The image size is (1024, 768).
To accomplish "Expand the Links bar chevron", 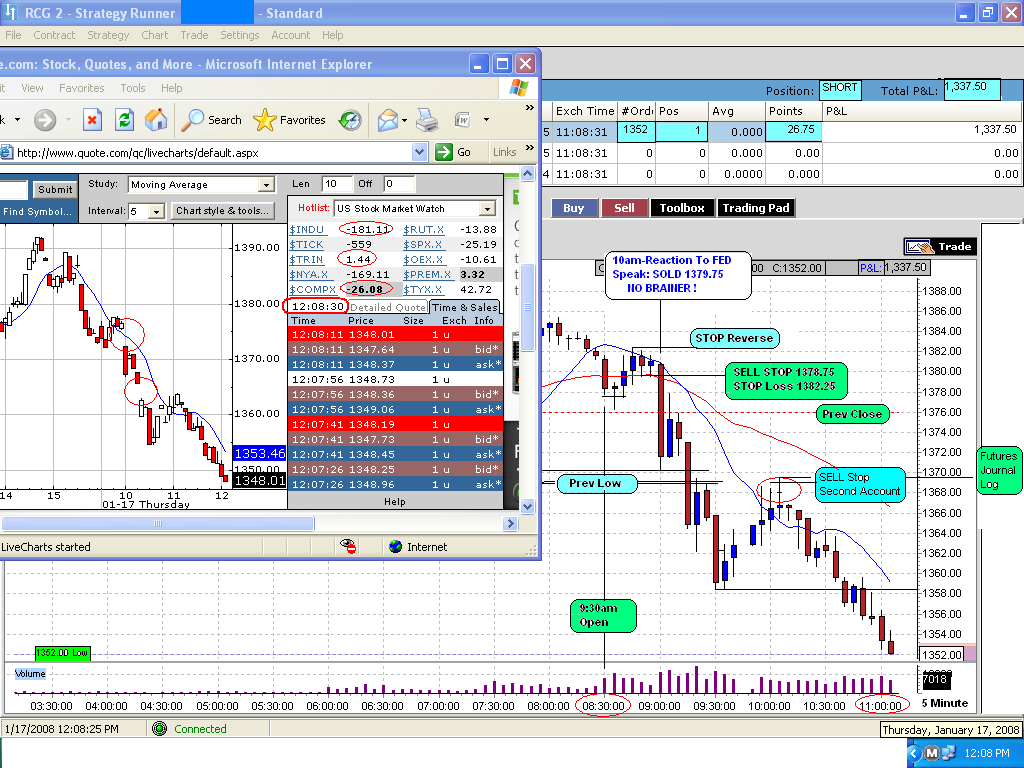I will pyautogui.click(x=530, y=148).
